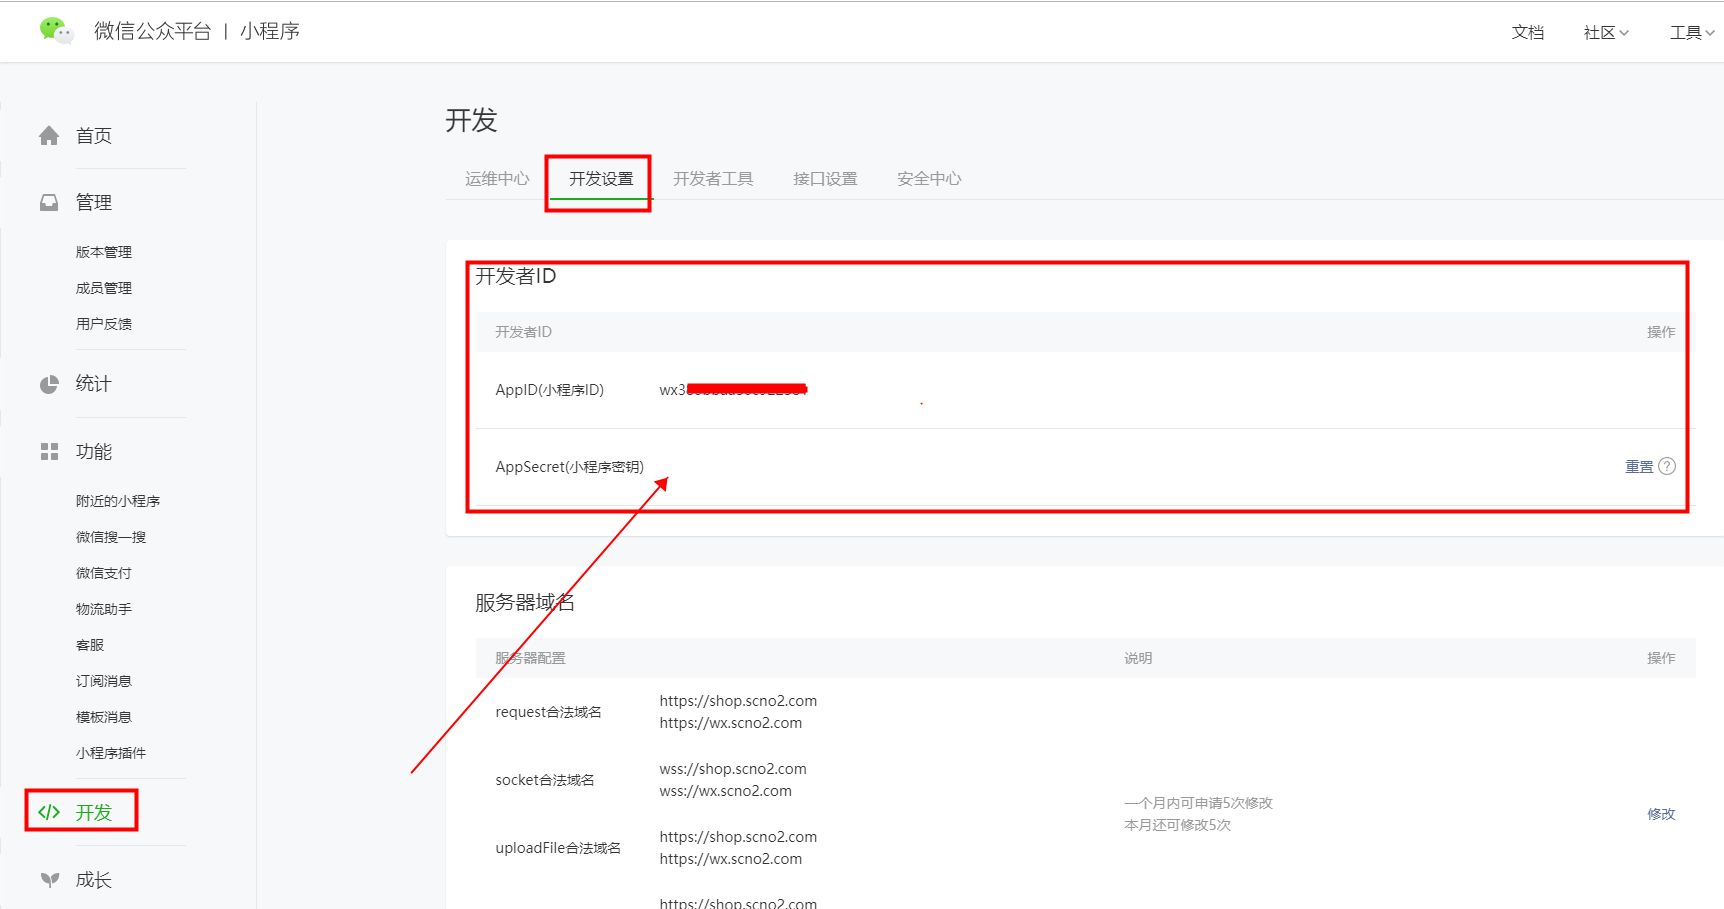Open the 安全中心 tab
The image size is (1724, 909).
pos(929,178)
